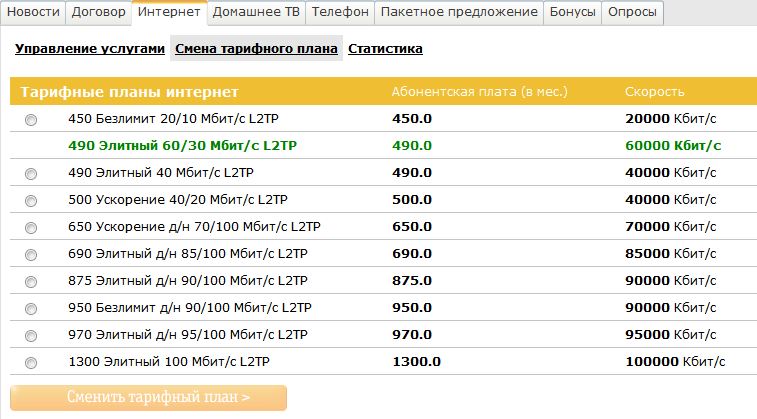Choose the 875 Элитный д/н 90/100 radio button
The image size is (757, 419).
click(x=31, y=281)
